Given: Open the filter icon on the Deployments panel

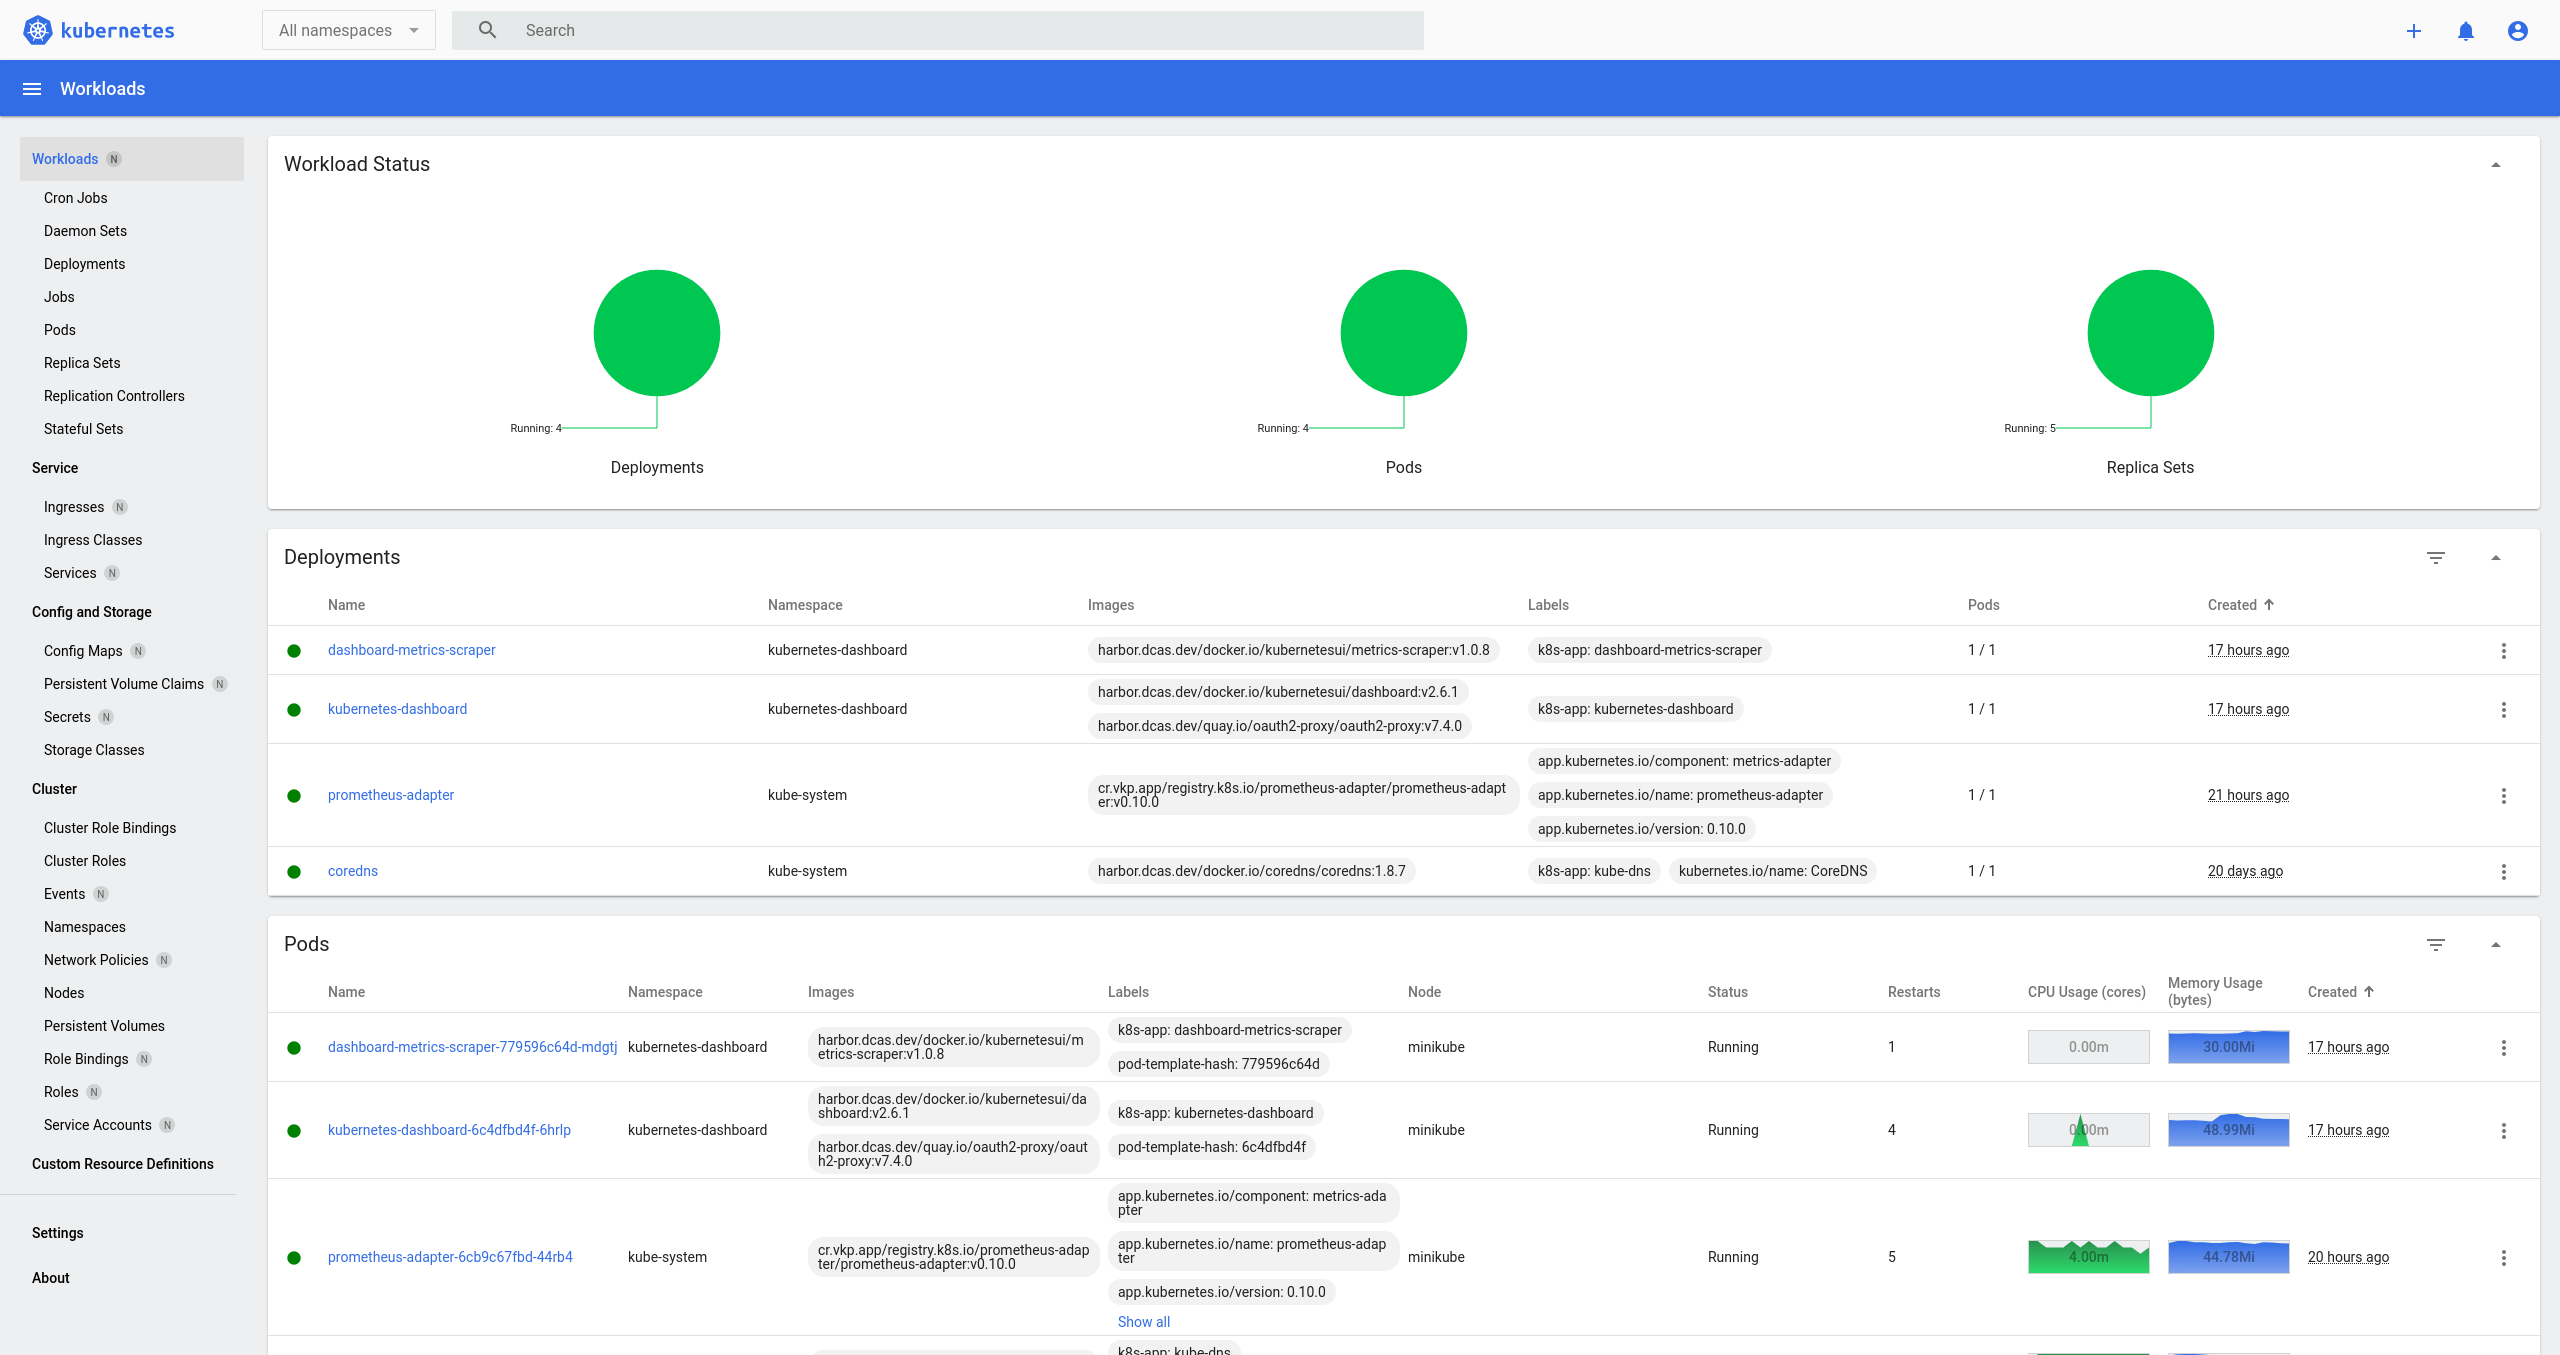Looking at the screenshot, I should (2436, 557).
